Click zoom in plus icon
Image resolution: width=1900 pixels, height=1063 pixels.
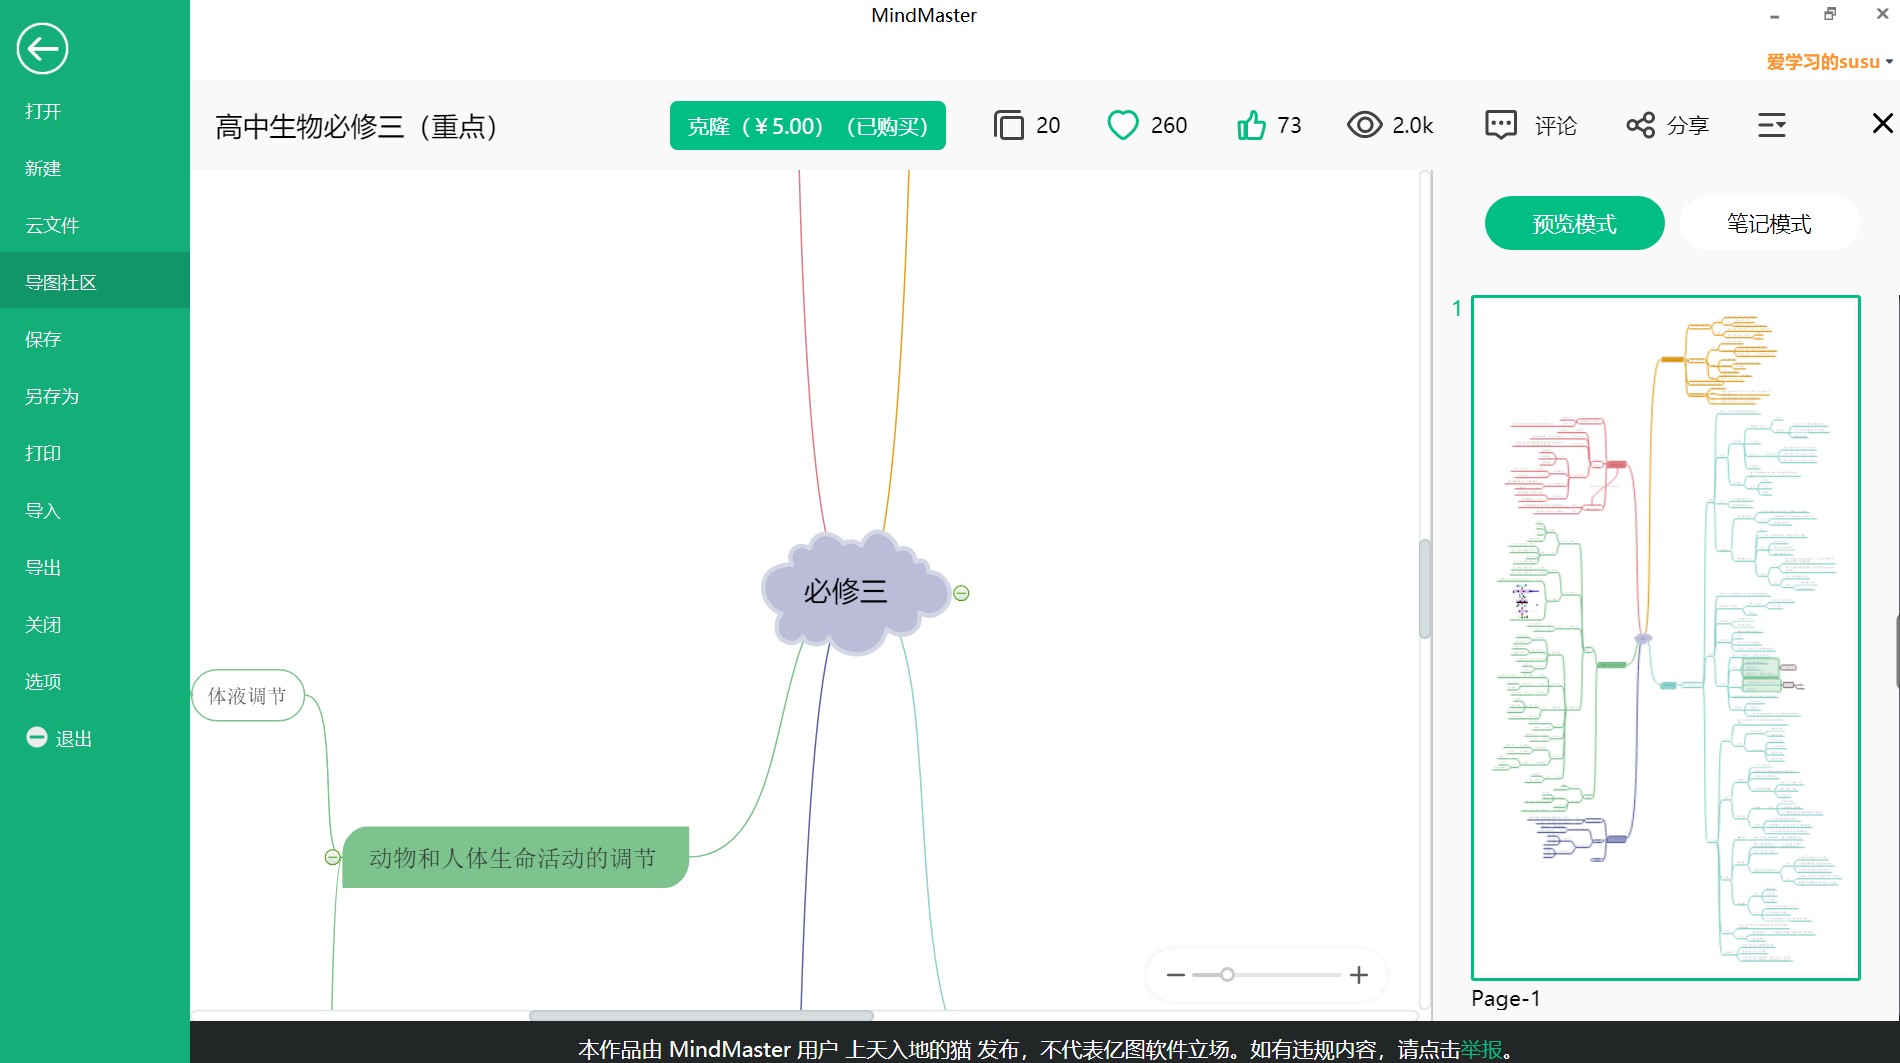[1358, 975]
